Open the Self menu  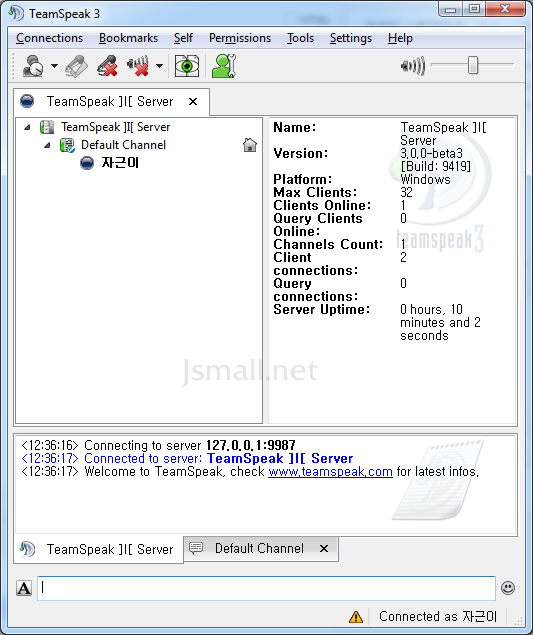(183, 38)
